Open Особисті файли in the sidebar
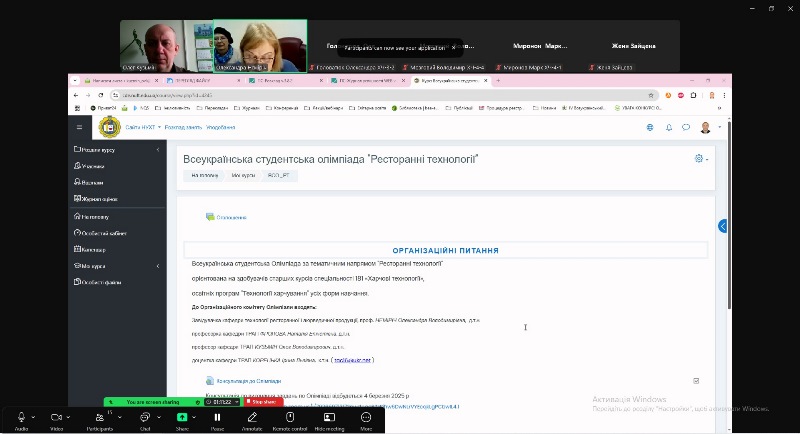800x434 pixels. point(97,282)
